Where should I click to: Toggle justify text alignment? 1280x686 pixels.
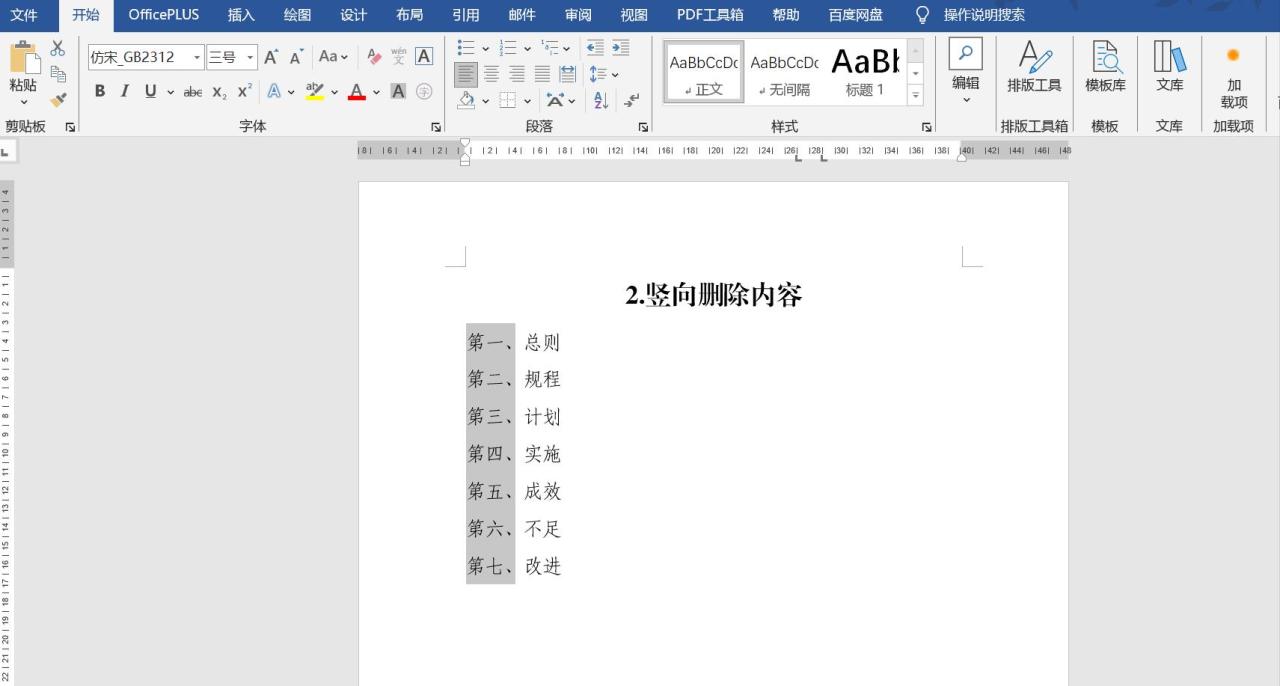[x=542, y=74]
